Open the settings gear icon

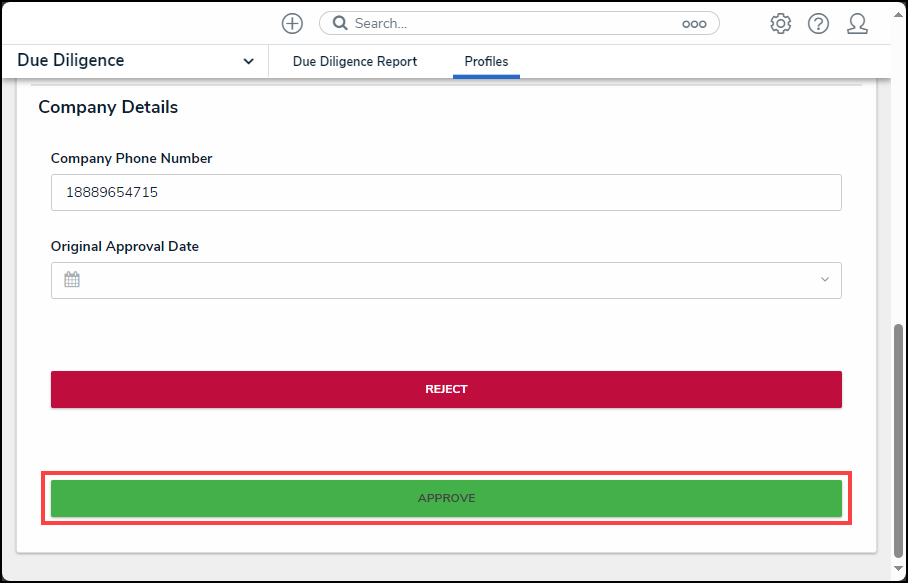[781, 24]
